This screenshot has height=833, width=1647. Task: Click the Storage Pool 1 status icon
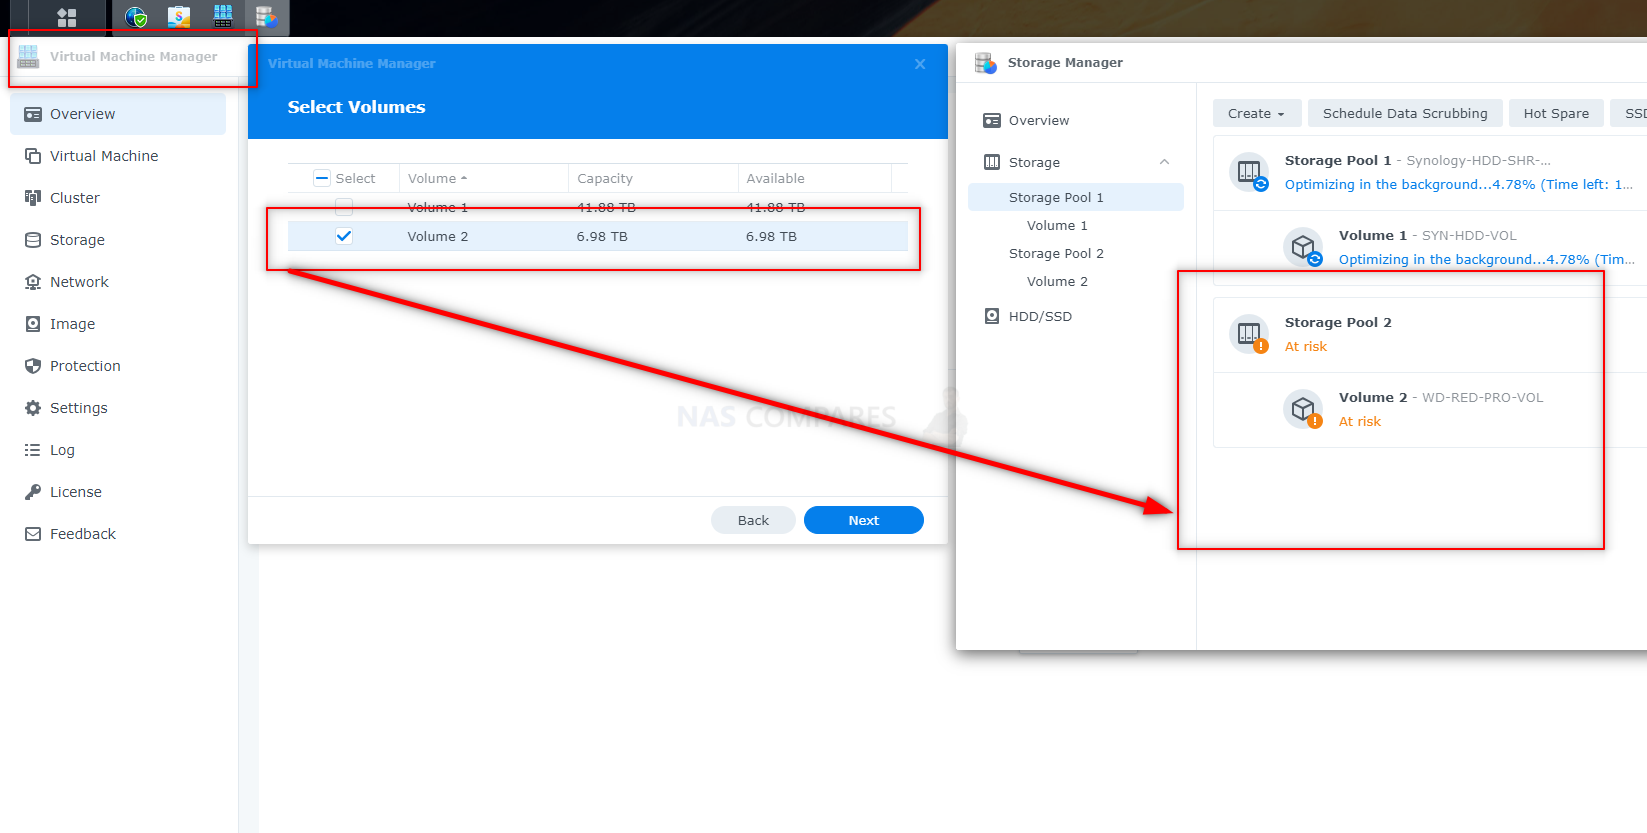pos(1249,172)
